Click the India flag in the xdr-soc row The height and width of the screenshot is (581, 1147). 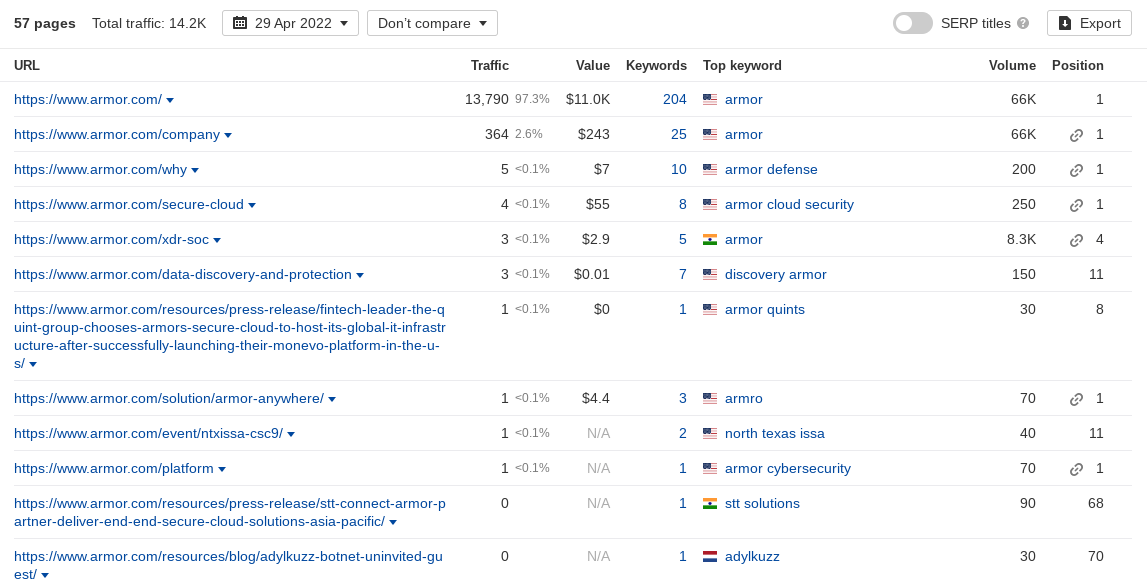(710, 240)
